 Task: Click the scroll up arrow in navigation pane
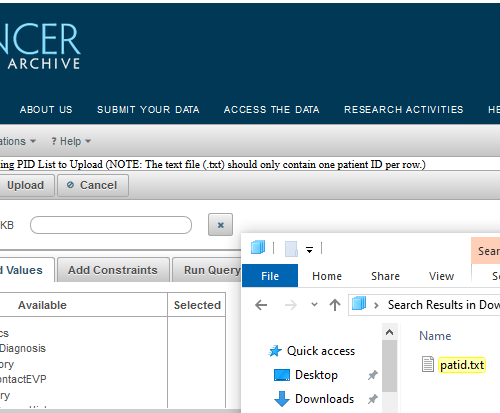[389, 332]
